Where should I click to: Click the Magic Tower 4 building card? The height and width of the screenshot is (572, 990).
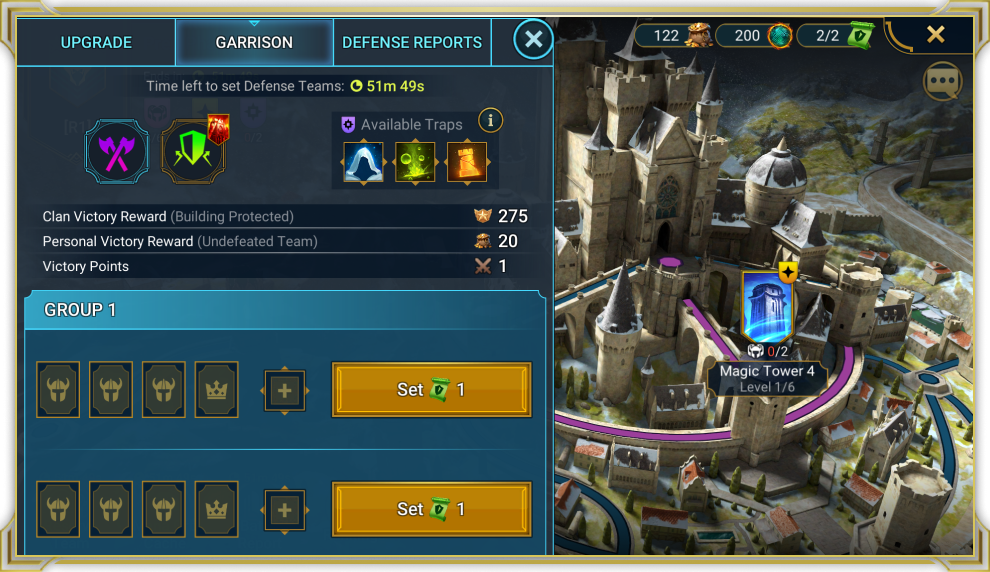tap(767, 306)
